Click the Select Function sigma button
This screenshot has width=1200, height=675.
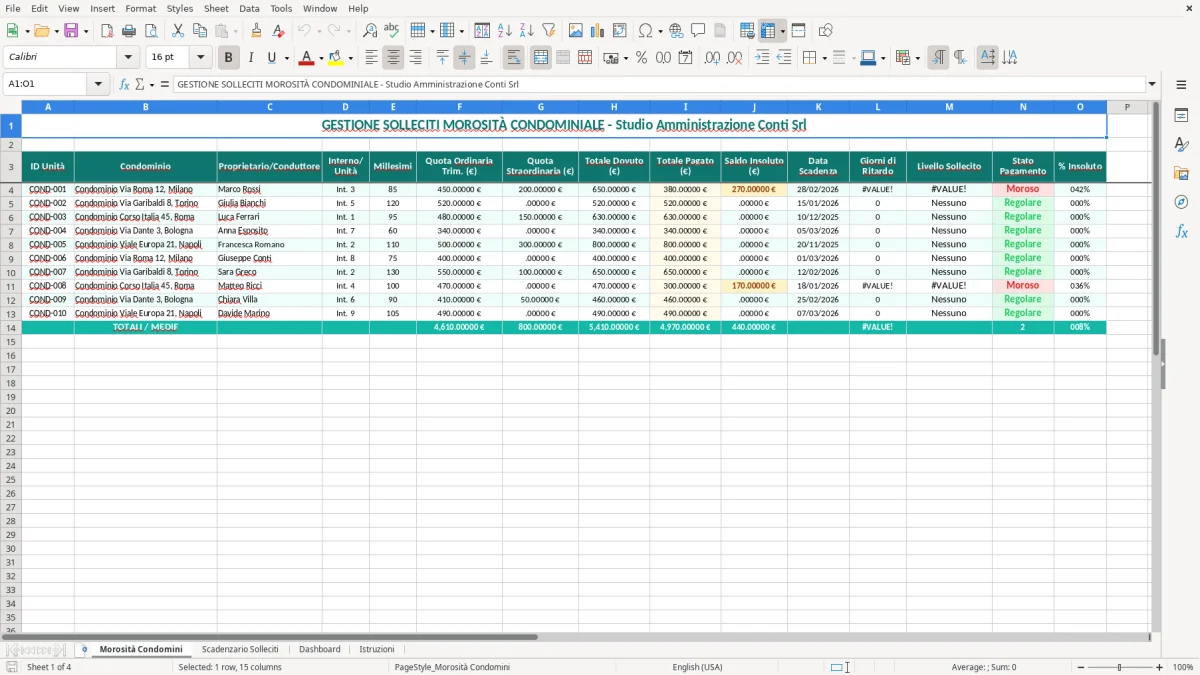pyautogui.click(x=141, y=85)
